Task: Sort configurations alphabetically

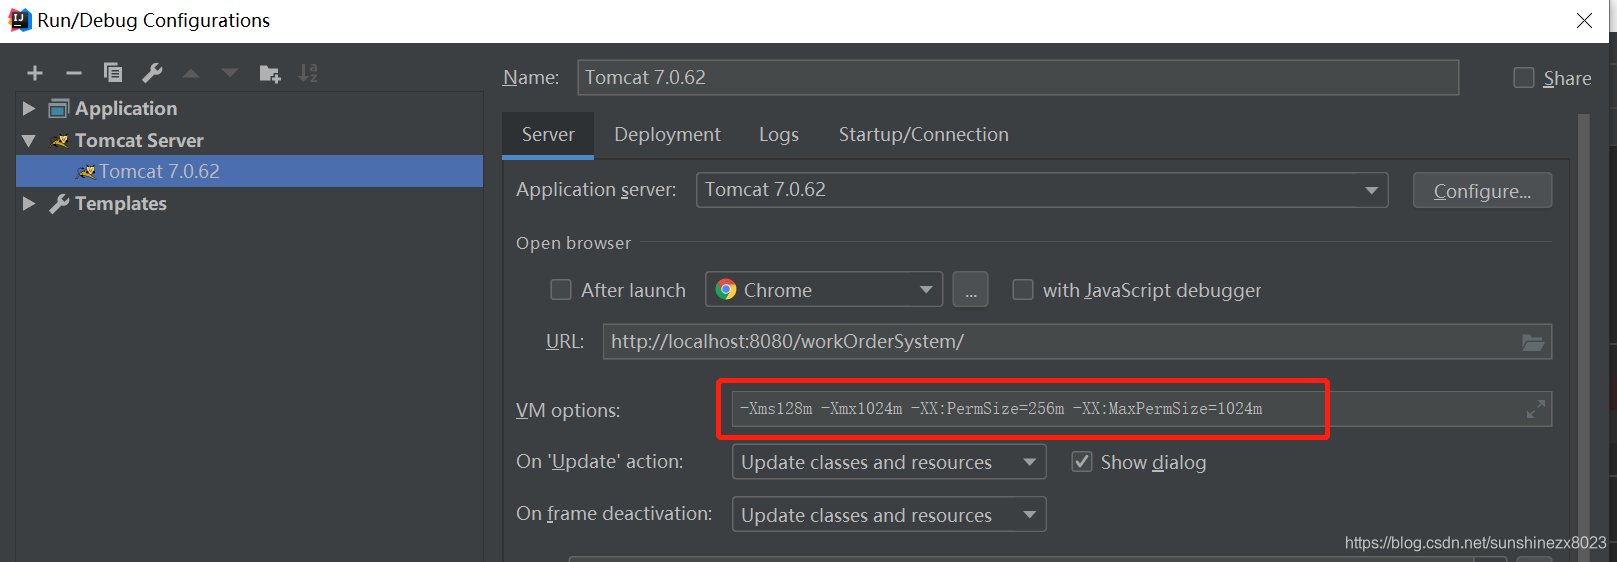Action: [308, 73]
